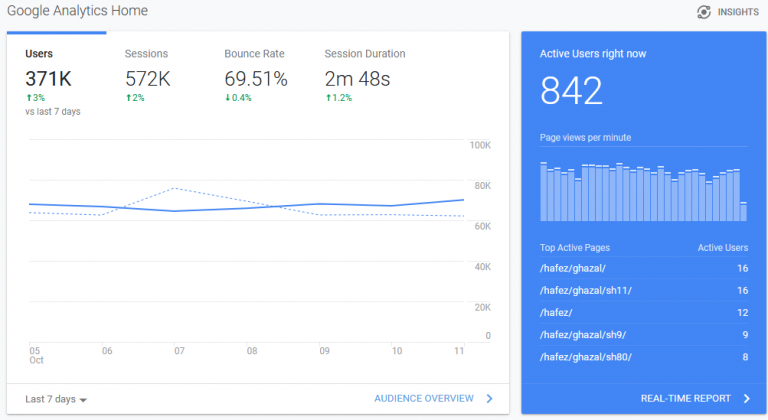Open the Insights icon
The image size is (768, 420).
coord(704,12)
